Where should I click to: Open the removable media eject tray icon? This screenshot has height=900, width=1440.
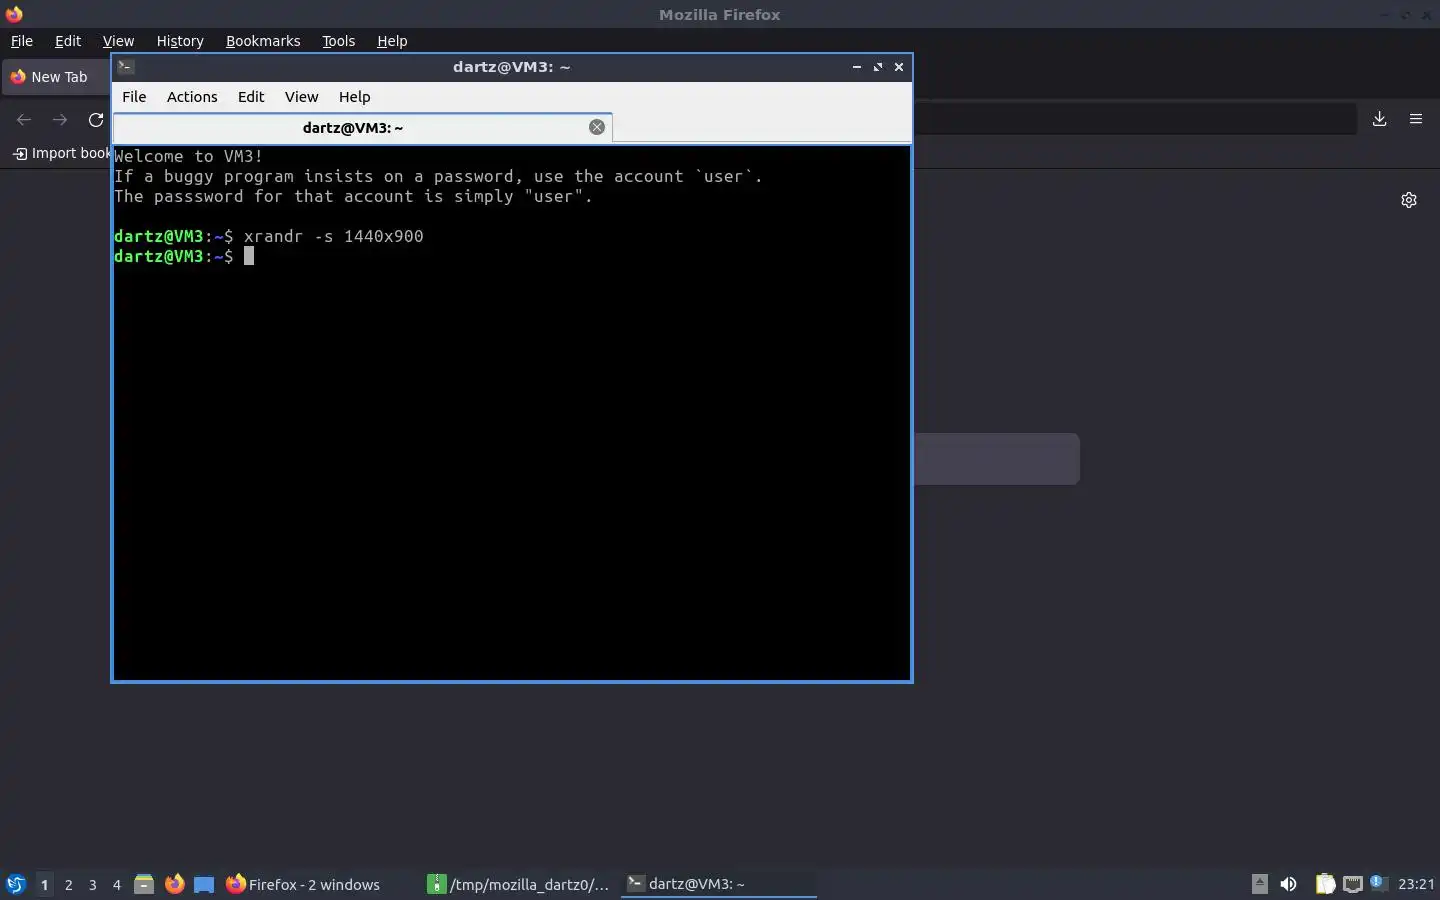(1260, 884)
